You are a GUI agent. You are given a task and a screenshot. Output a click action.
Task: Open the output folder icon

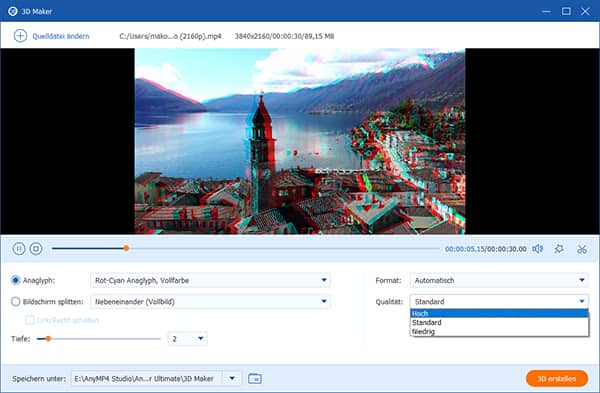pos(255,378)
